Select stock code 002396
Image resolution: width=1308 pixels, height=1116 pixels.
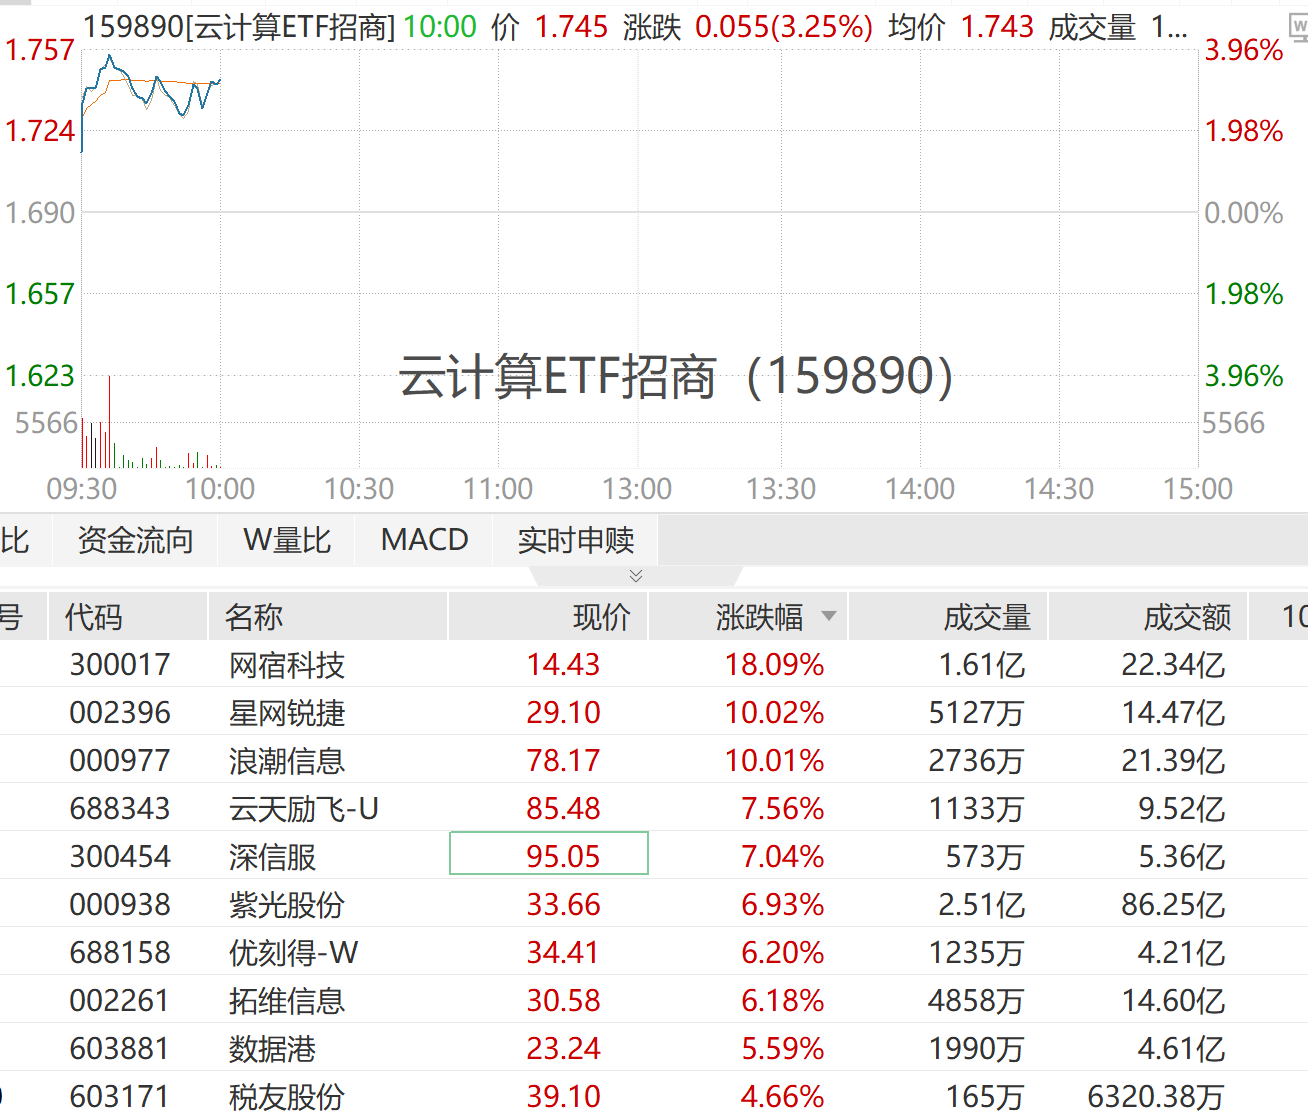point(120,713)
